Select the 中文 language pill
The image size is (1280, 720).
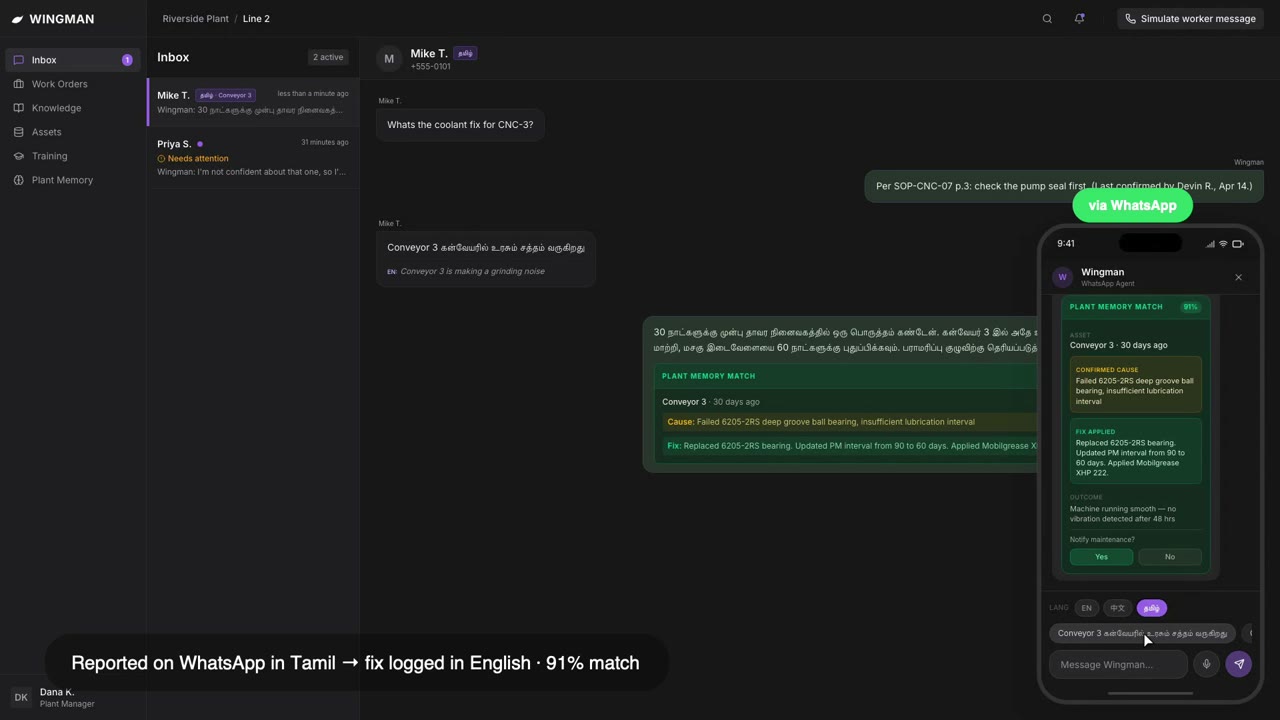pos(1118,608)
